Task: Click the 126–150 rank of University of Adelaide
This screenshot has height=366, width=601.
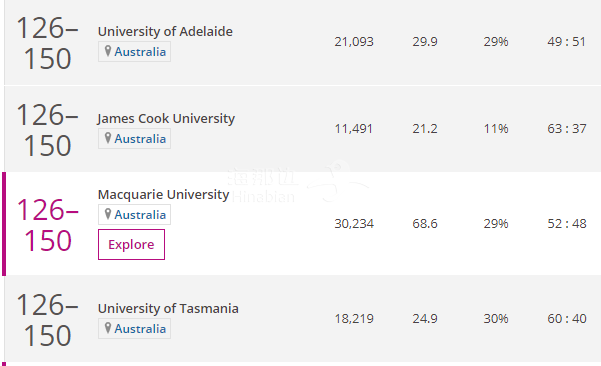Action: tap(48, 43)
